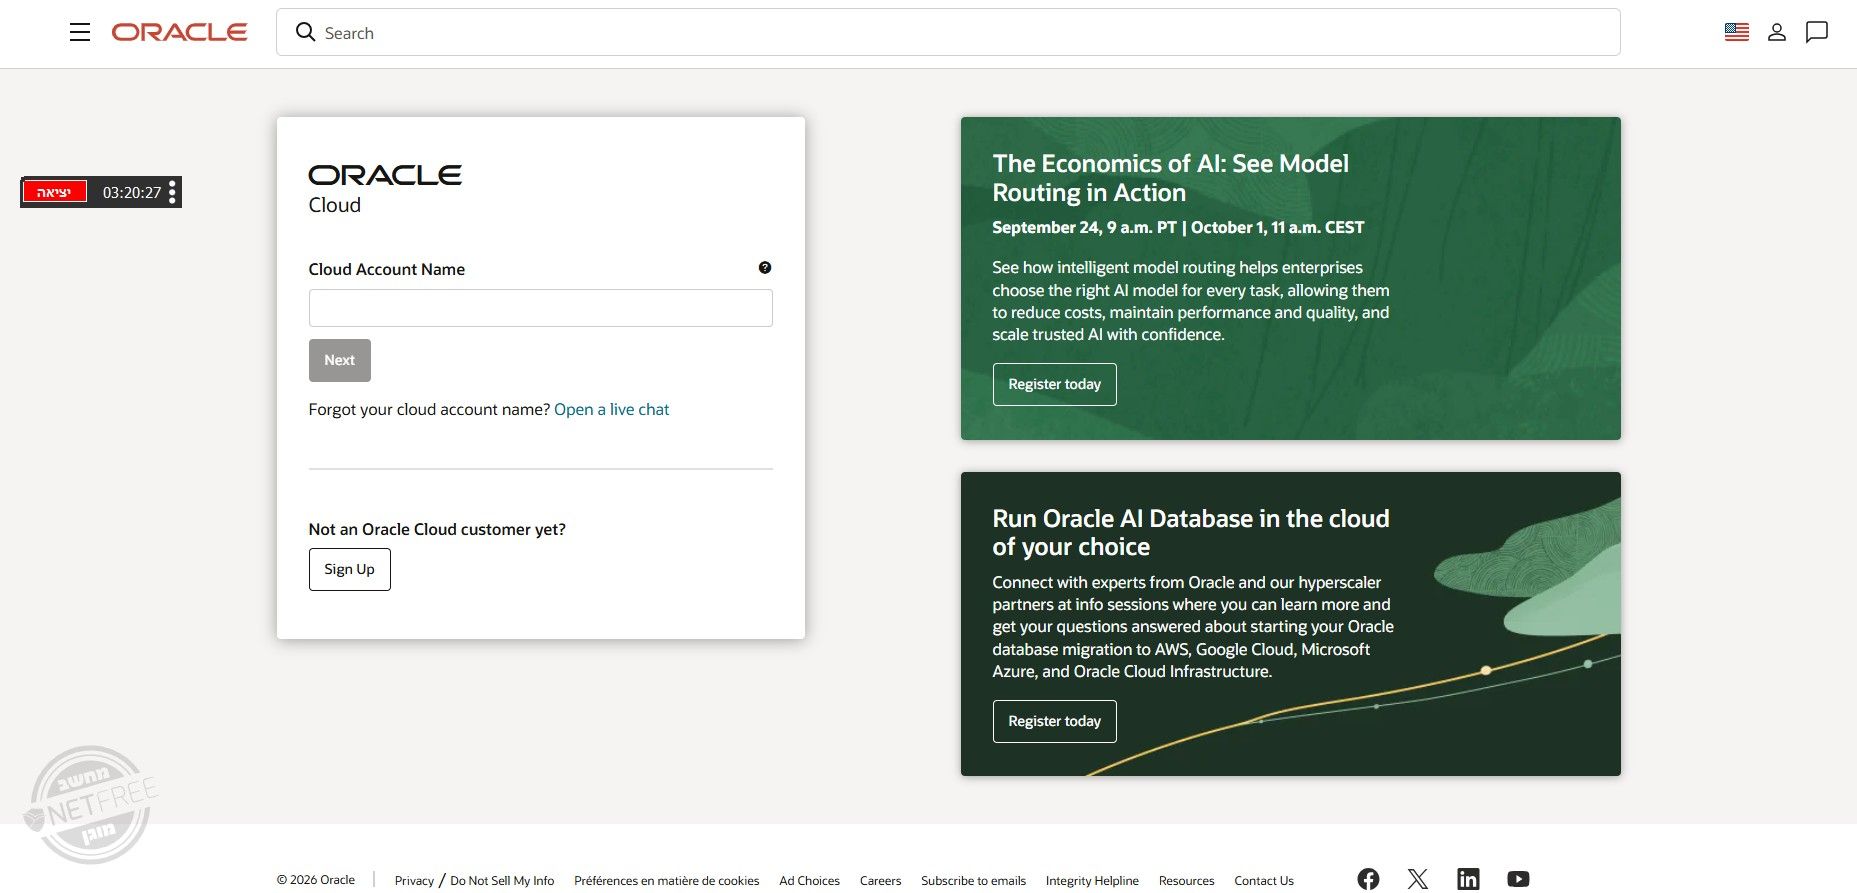Click the Cloud Account Name input field

[x=540, y=308]
